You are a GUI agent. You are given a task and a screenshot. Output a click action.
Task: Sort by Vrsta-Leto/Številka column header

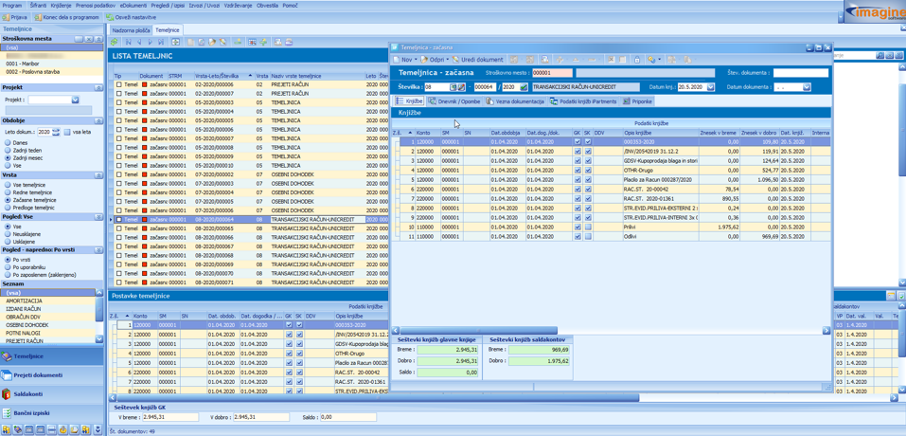[224, 76]
